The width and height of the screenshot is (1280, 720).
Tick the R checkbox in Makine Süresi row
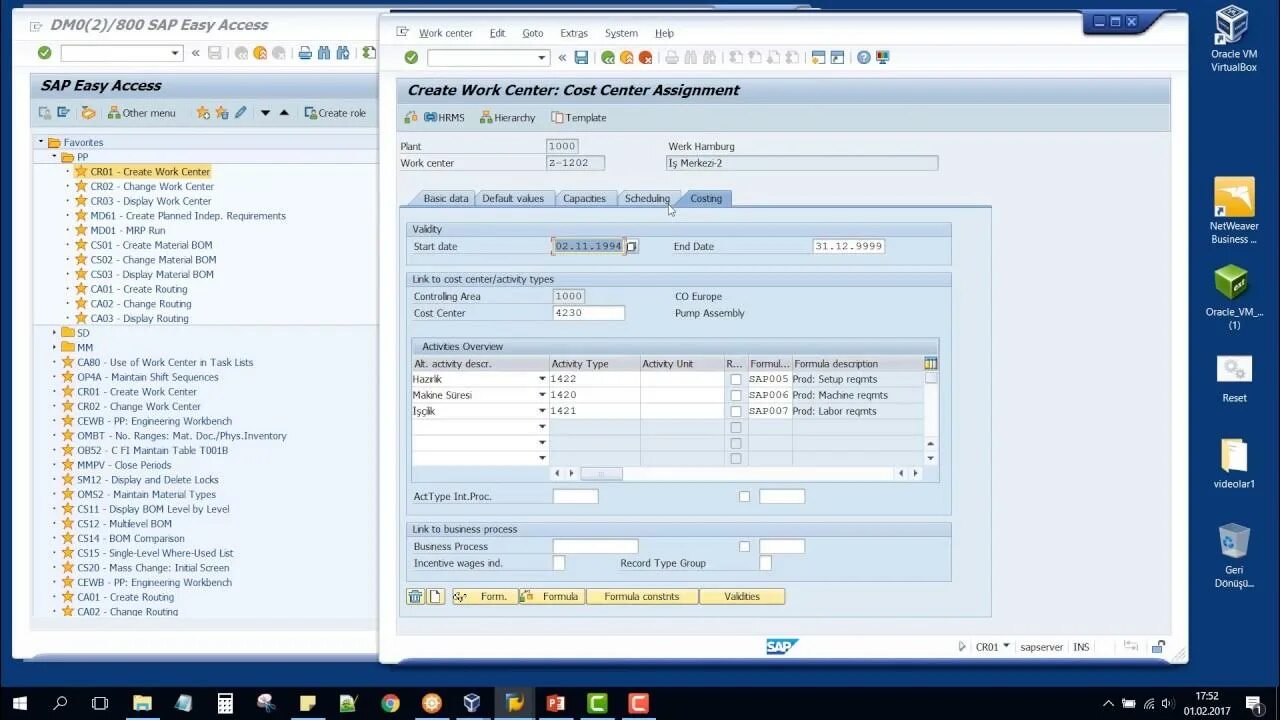[x=736, y=395]
